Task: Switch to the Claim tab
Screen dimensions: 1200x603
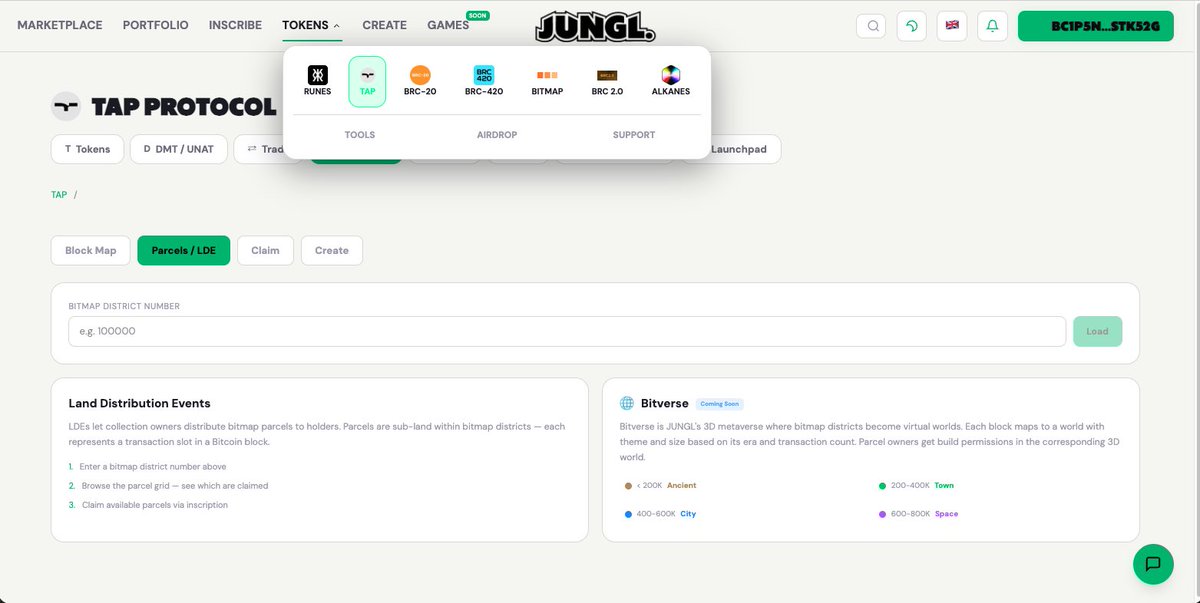Action: pos(265,250)
